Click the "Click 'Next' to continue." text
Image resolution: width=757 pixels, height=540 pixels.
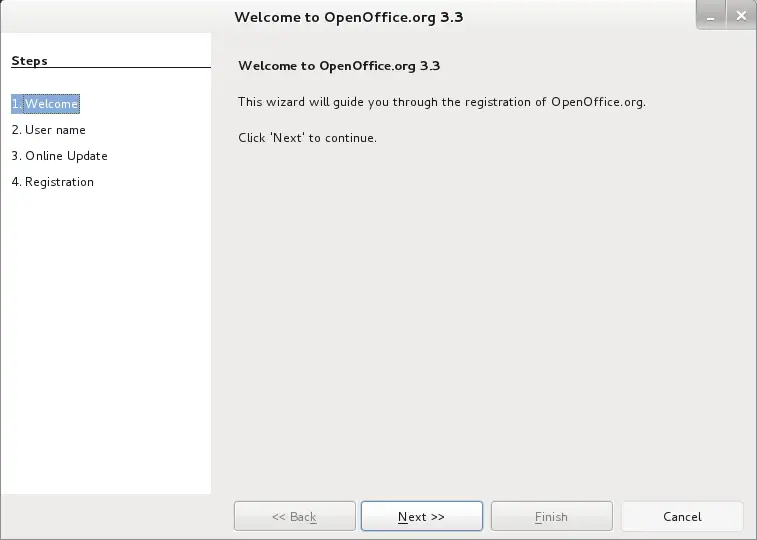(x=307, y=138)
